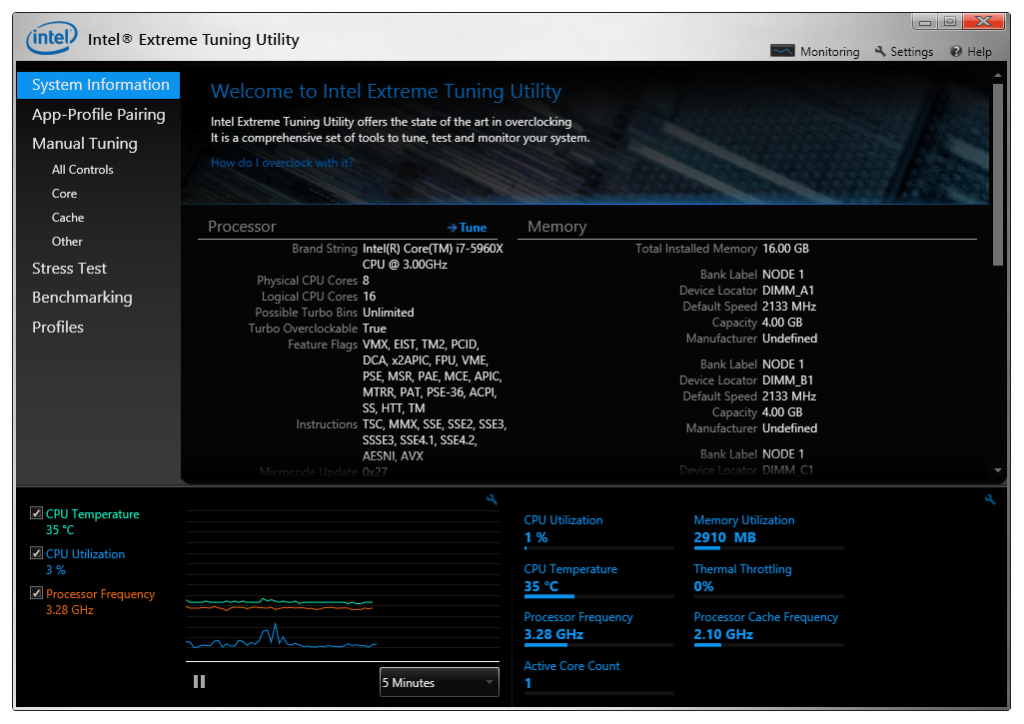The width and height of the screenshot is (1024, 724).
Task: Go to the Benchmarking section
Action: coord(82,297)
